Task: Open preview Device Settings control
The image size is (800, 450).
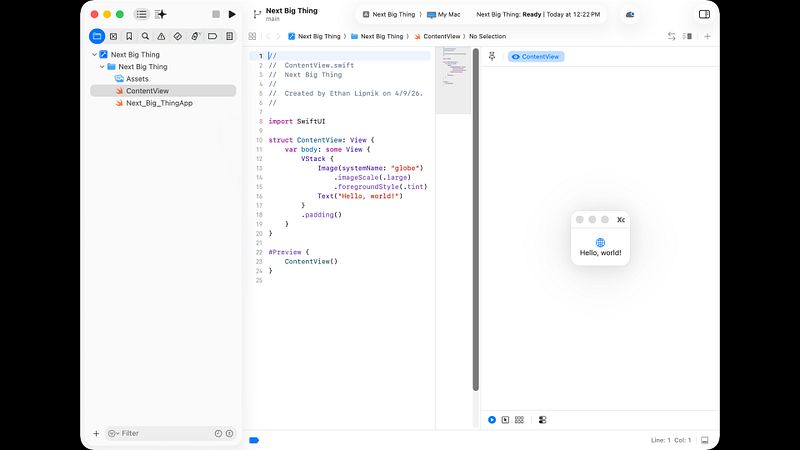Action: (542, 420)
